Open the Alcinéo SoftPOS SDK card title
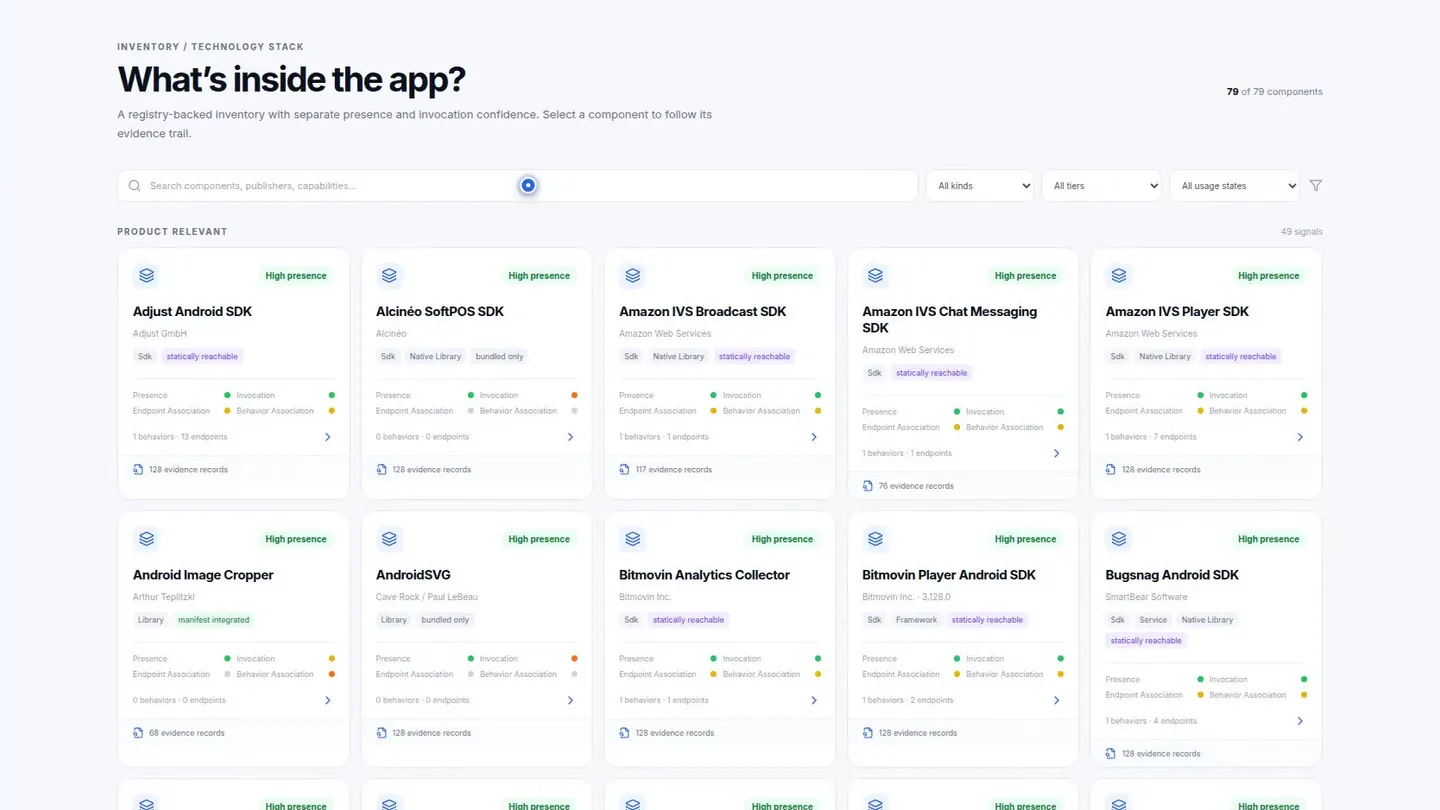This screenshot has width=1440, height=810. point(440,312)
